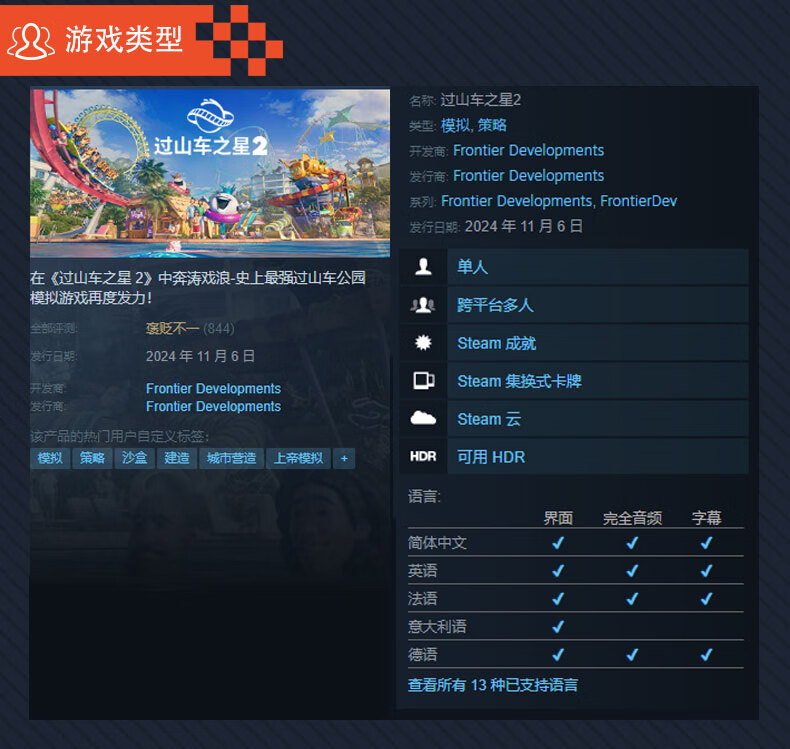Click the 英语 language row label
Screen dimensions: 790x749
pyautogui.click(x=422, y=571)
